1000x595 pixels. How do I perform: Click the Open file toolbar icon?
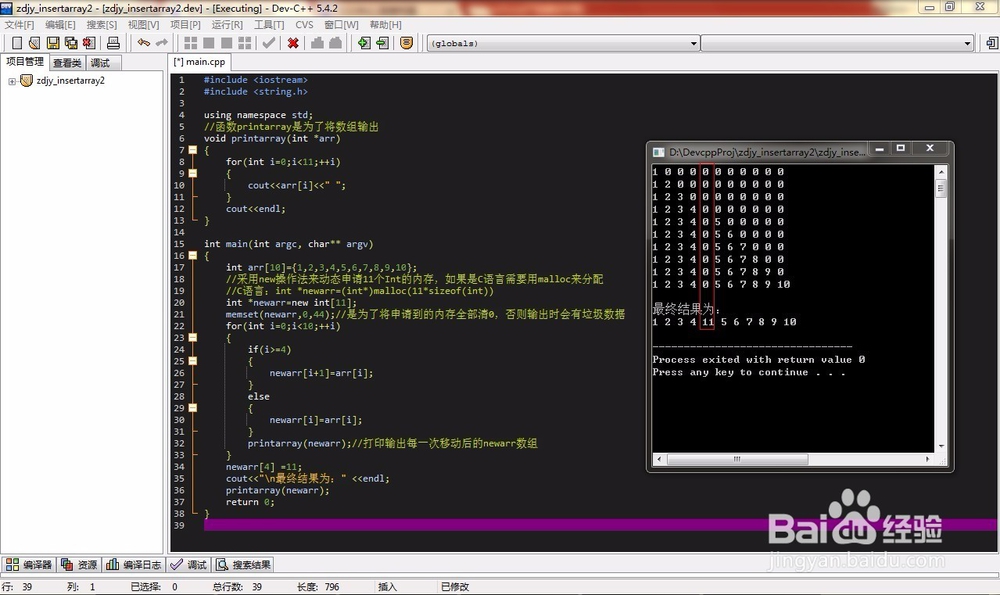[x=34, y=43]
